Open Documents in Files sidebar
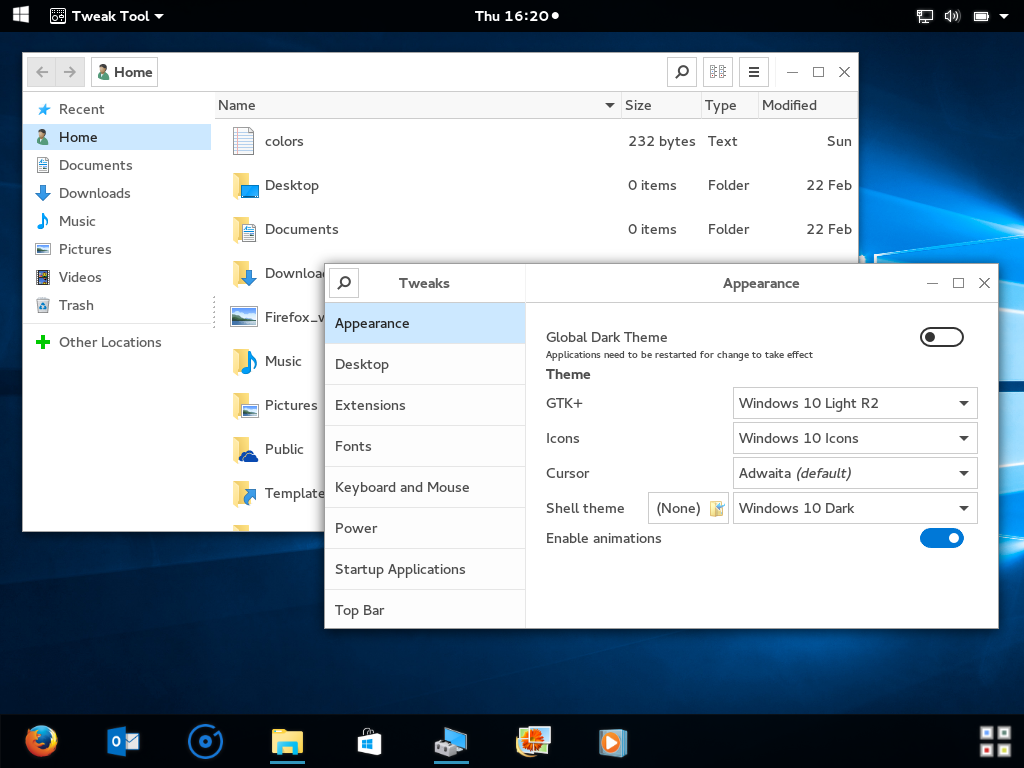1024x768 pixels. pos(118,165)
